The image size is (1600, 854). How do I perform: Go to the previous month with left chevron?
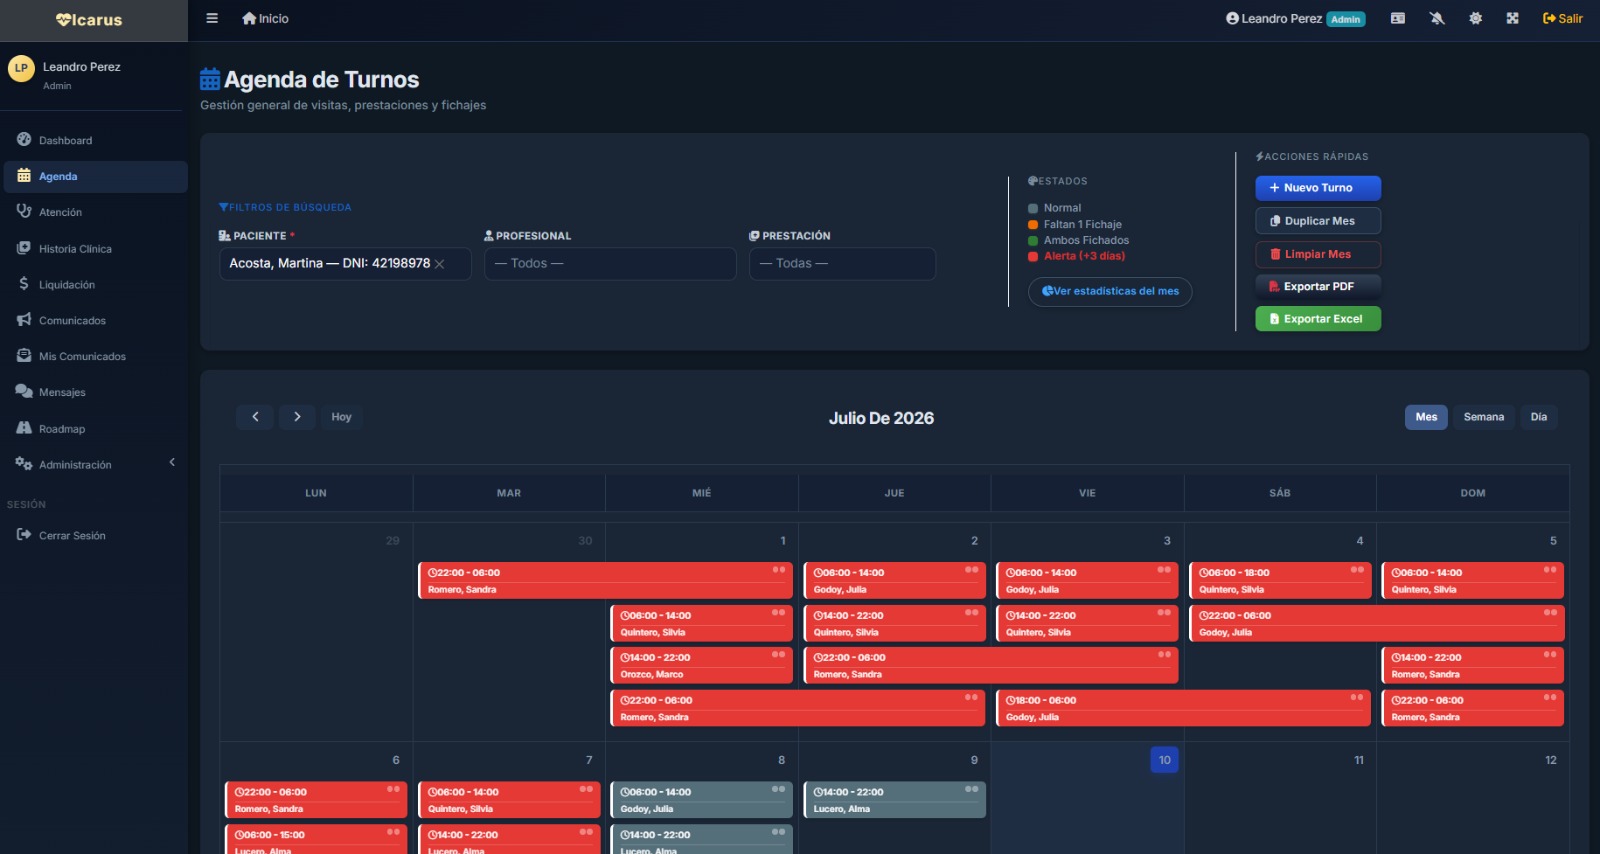(255, 417)
